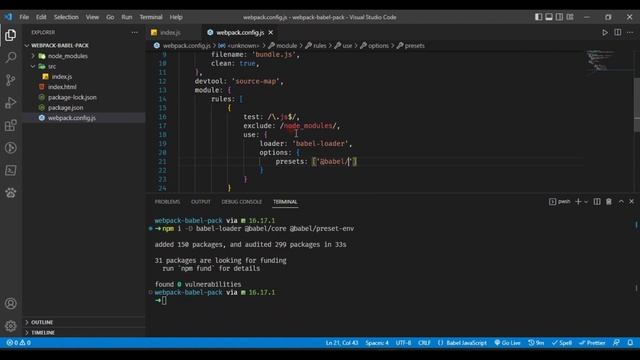Open Customize Layout icon
This screenshot has width=640, height=360.
click(x=570, y=17)
